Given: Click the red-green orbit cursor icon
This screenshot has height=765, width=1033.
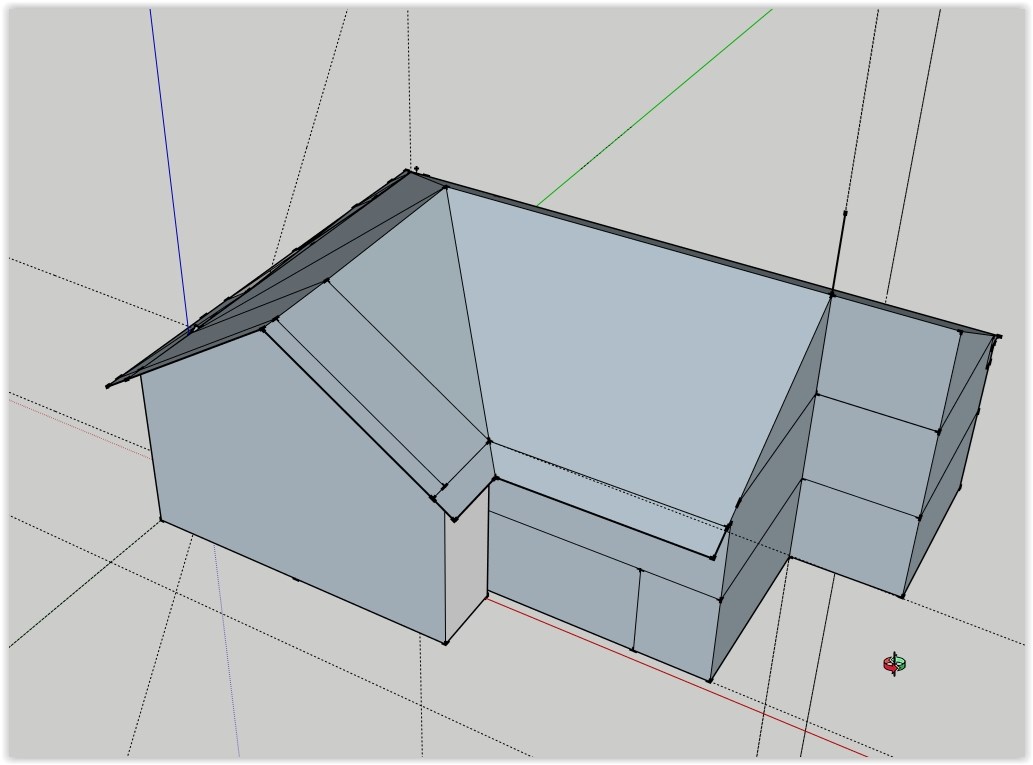Looking at the screenshot, I should coord(894,663).
